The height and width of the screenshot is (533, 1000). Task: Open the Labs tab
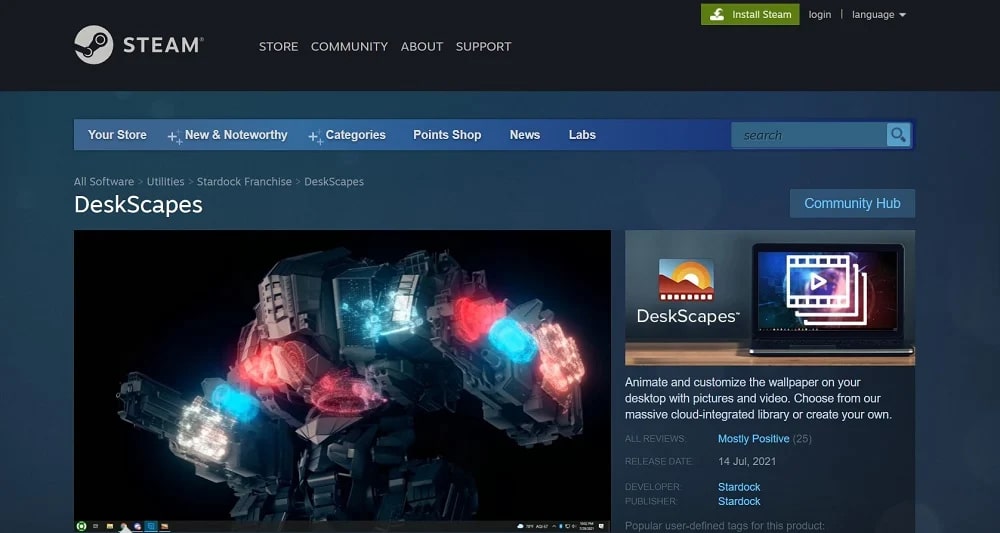pos(582,135)
